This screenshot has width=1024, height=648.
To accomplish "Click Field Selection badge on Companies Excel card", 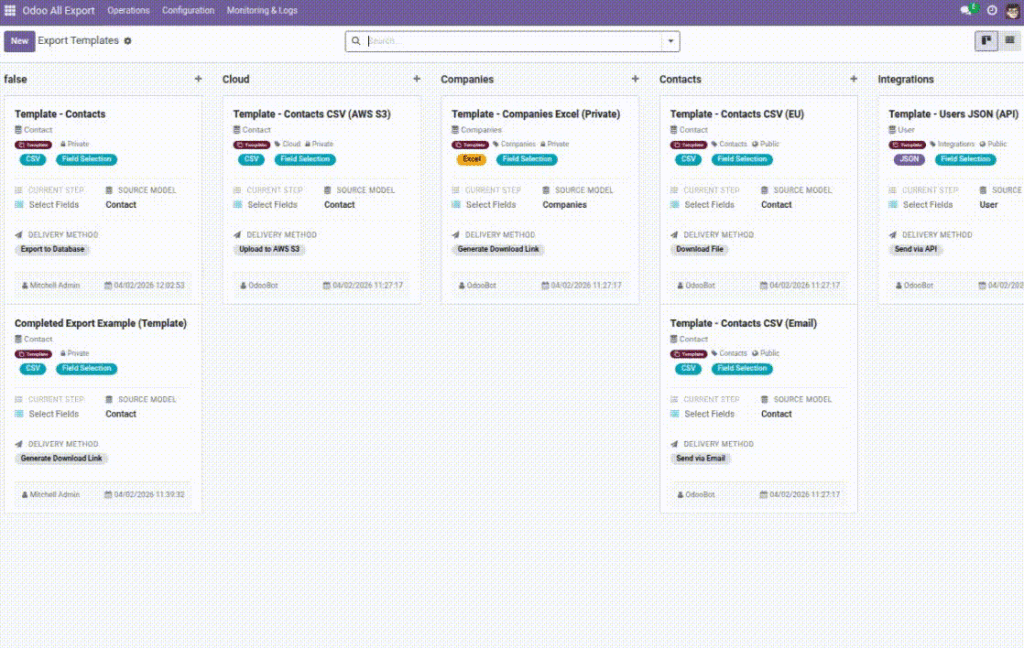I will 527,159.
